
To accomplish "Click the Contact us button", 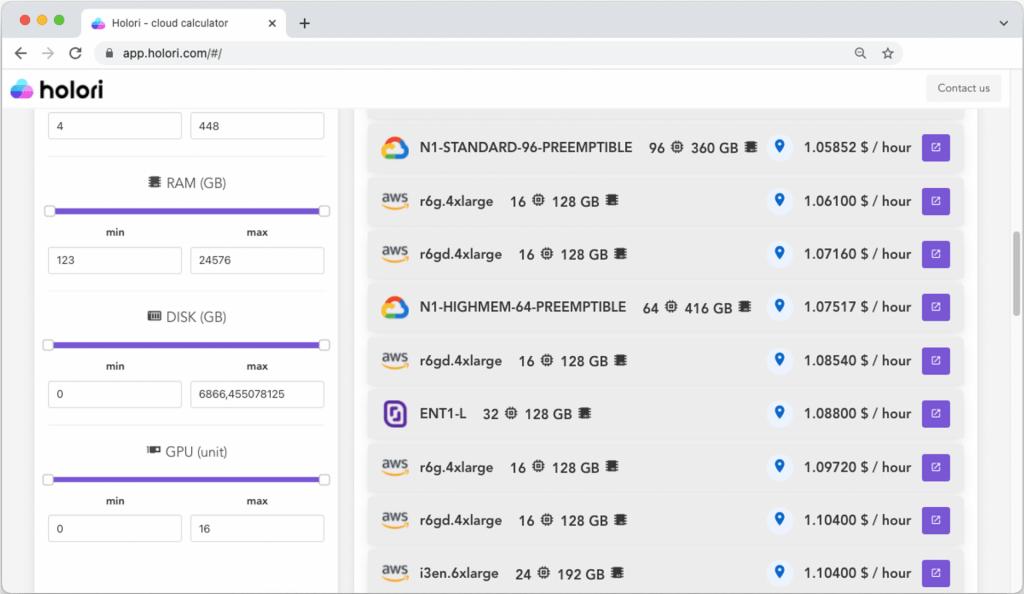I will tap(963, 88).
